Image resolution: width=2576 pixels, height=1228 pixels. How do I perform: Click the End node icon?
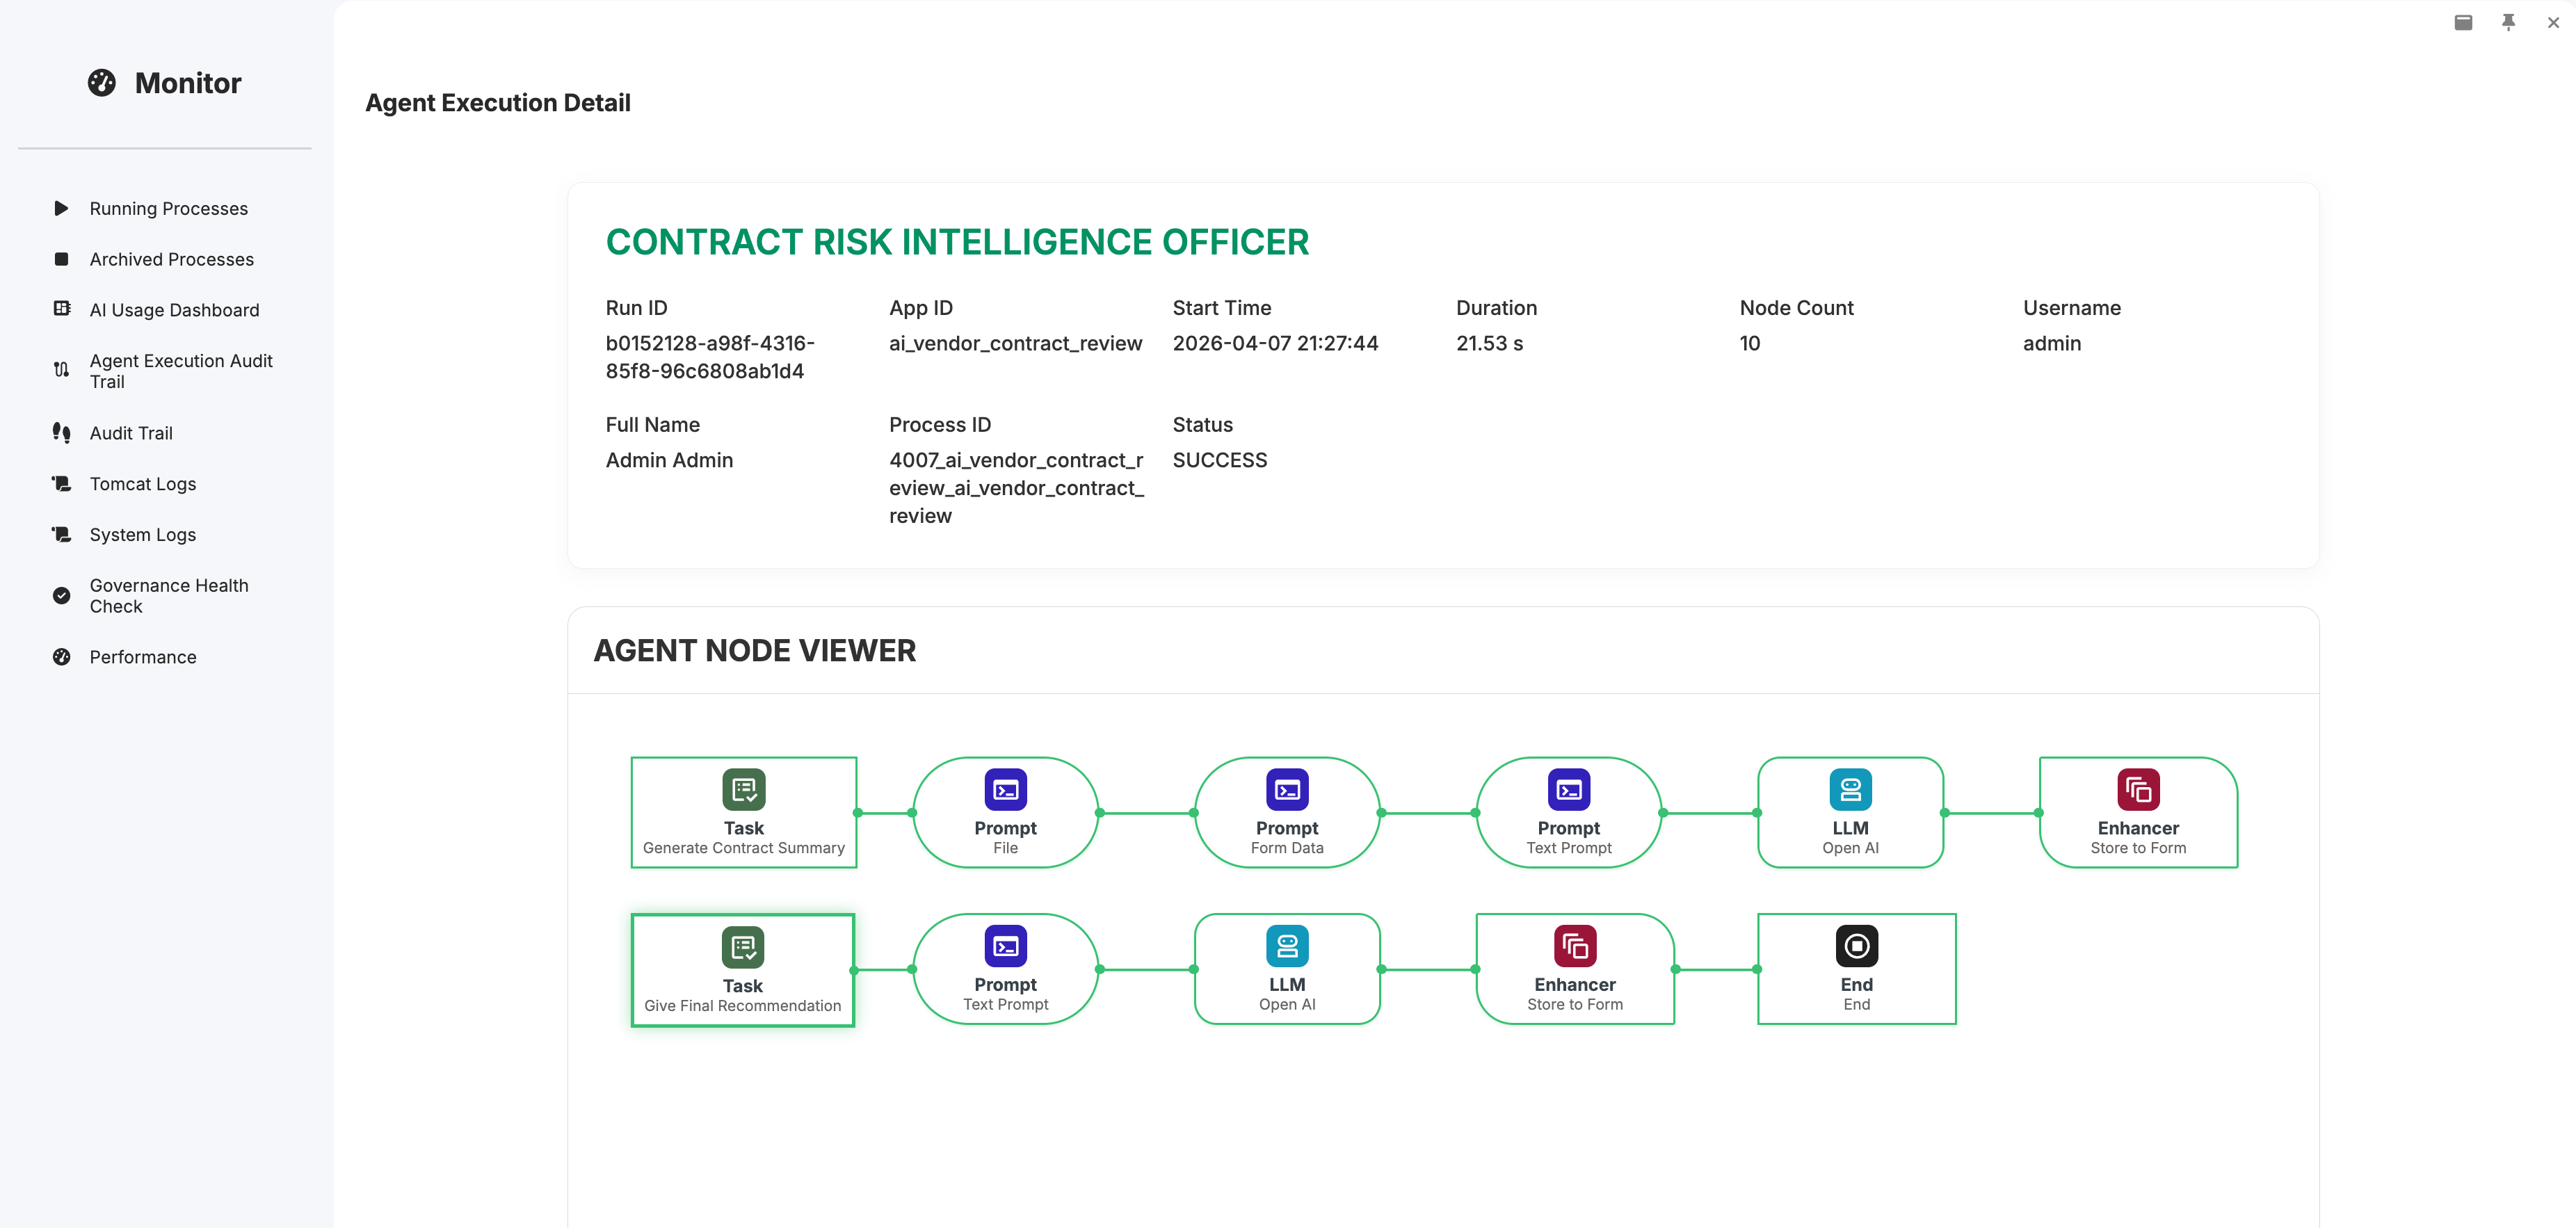1856,946
